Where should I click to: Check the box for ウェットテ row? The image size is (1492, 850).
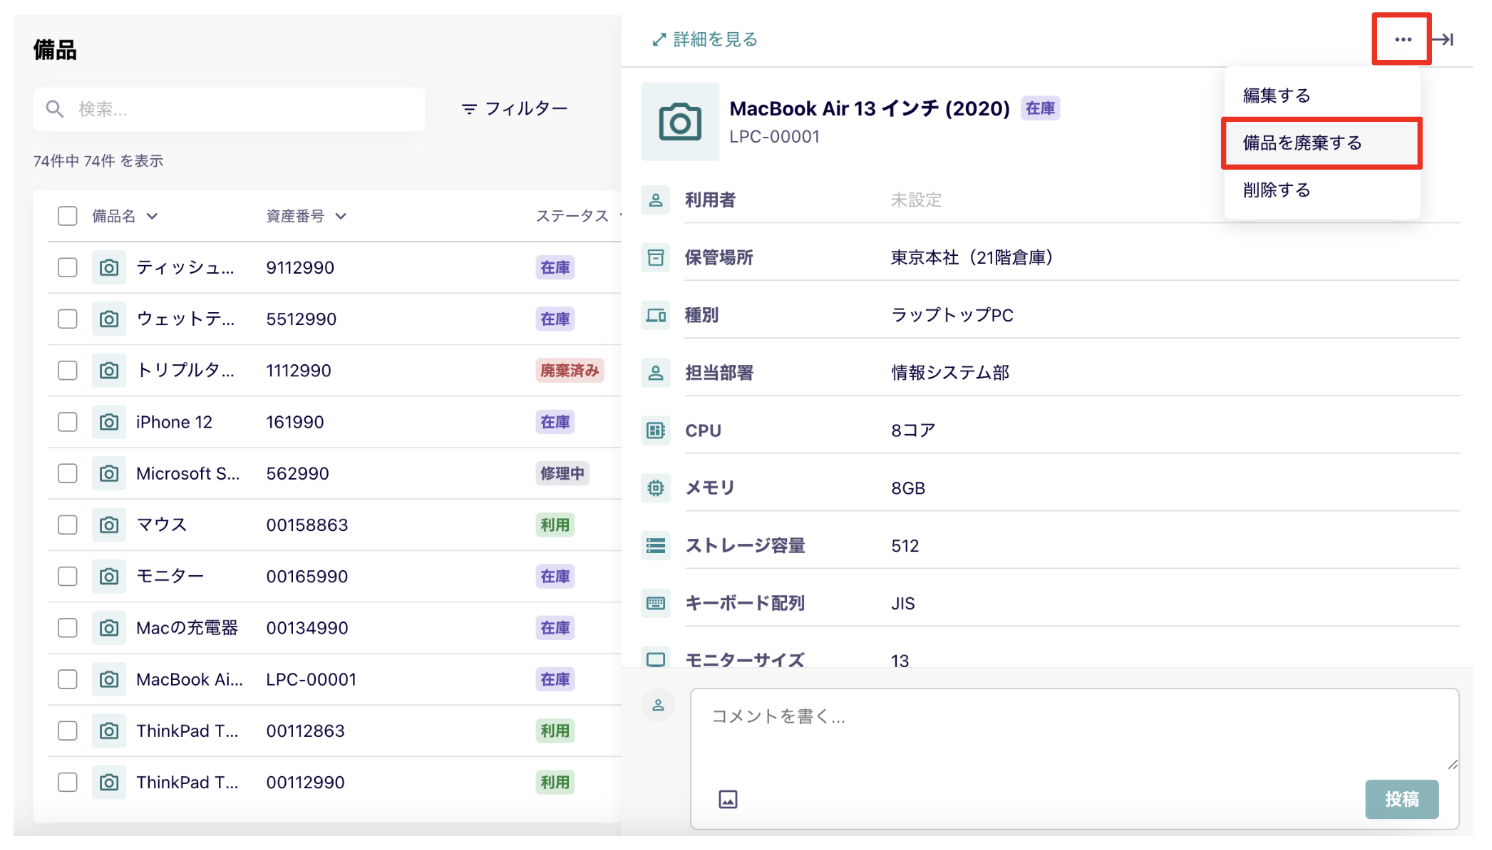(x=68, y=319)
